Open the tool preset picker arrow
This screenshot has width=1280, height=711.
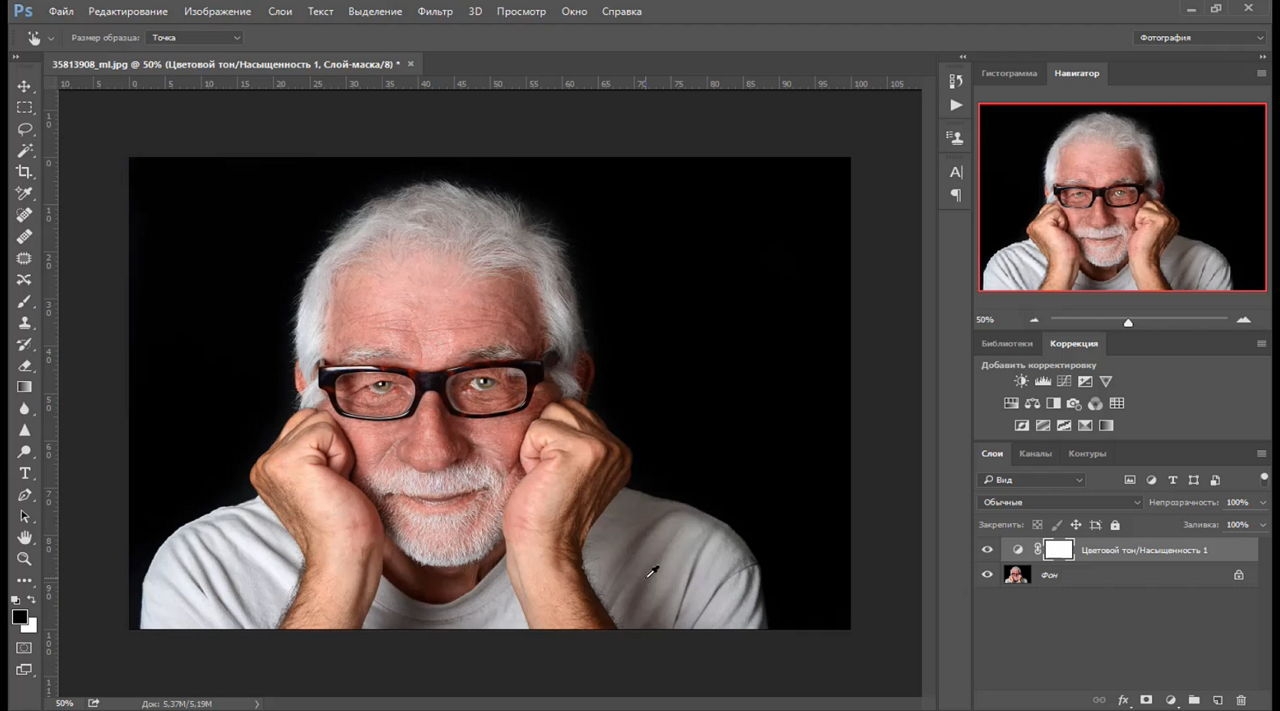click(50, 38)
